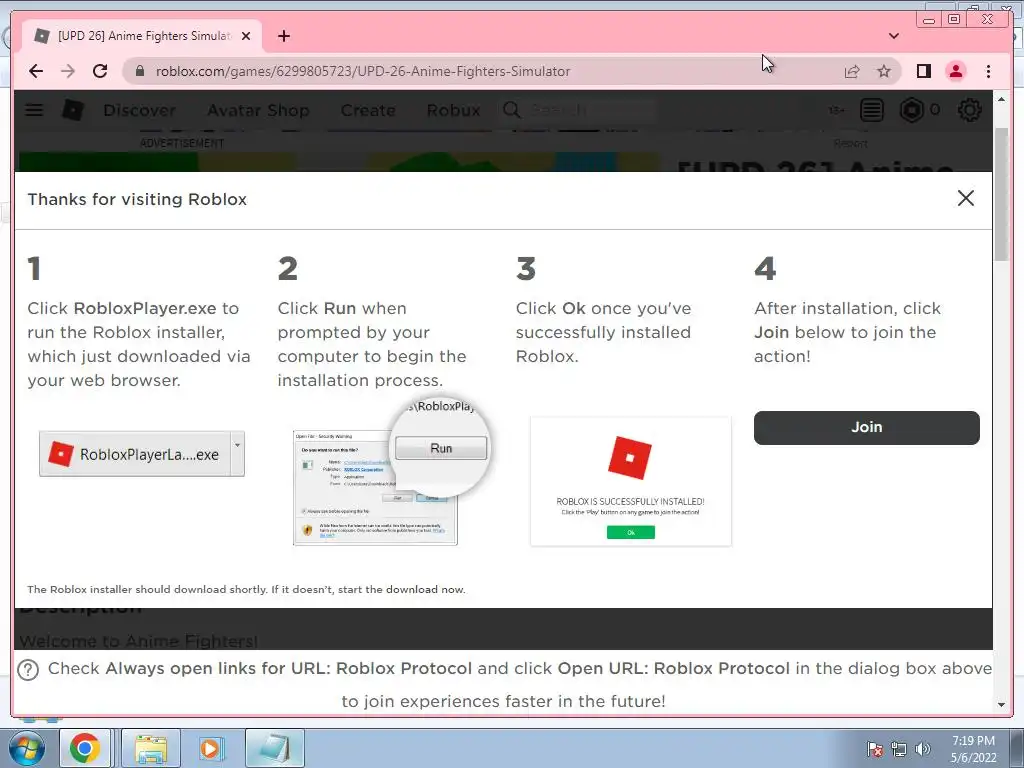The height and width of the screenshot is (768, 1024).
Task: Click the address bar URL
Action: pos(362,71)
